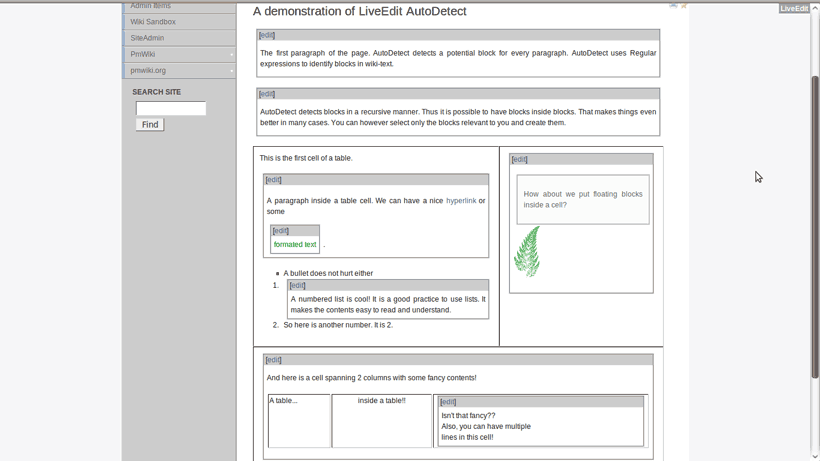
Task: Click the green 'formated text'
Action: 295,245
